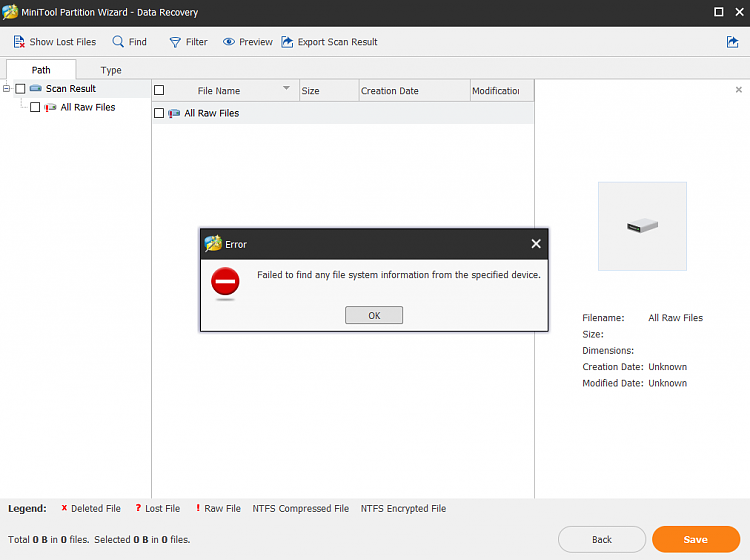
Task: Click the Show Lost Files icon
Action: click(x=19, y=42)
